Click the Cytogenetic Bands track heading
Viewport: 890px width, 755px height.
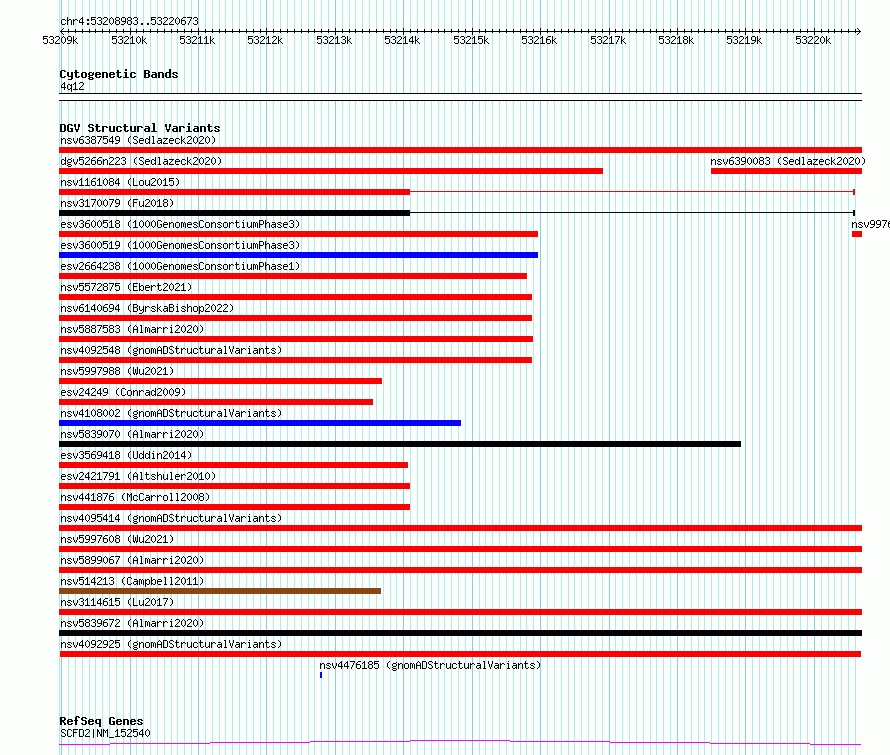(119, 74)
